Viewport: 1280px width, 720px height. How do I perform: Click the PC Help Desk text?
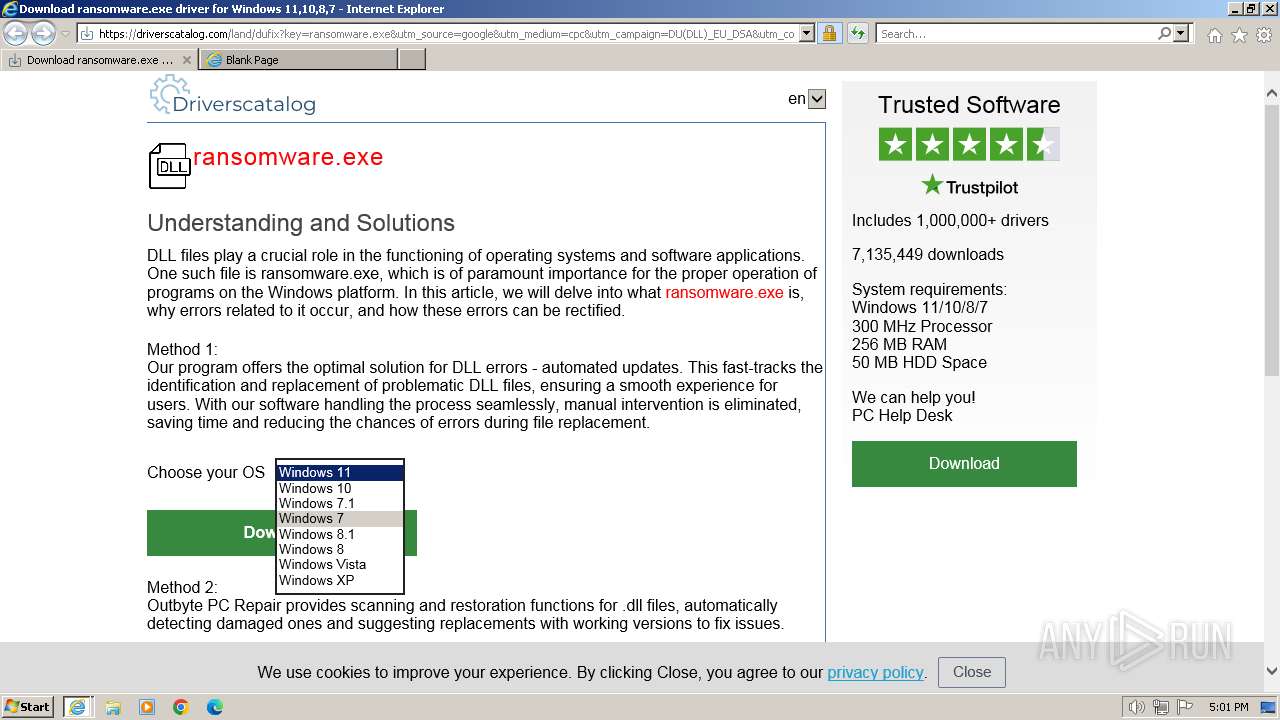pos(902,416)
